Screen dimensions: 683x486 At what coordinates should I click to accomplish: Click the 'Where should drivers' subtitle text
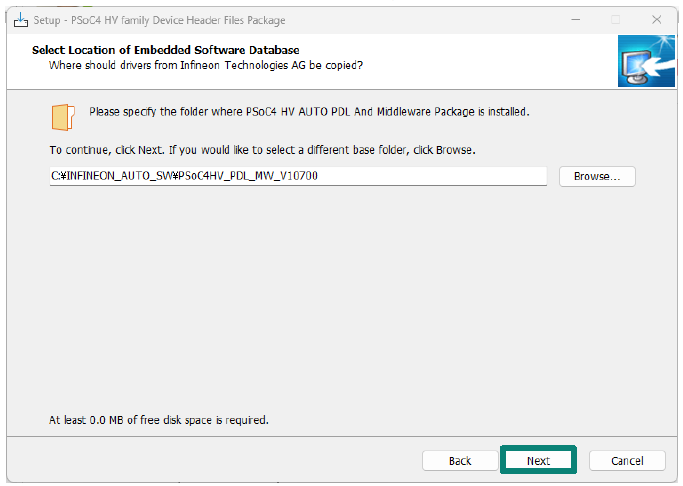206,65
